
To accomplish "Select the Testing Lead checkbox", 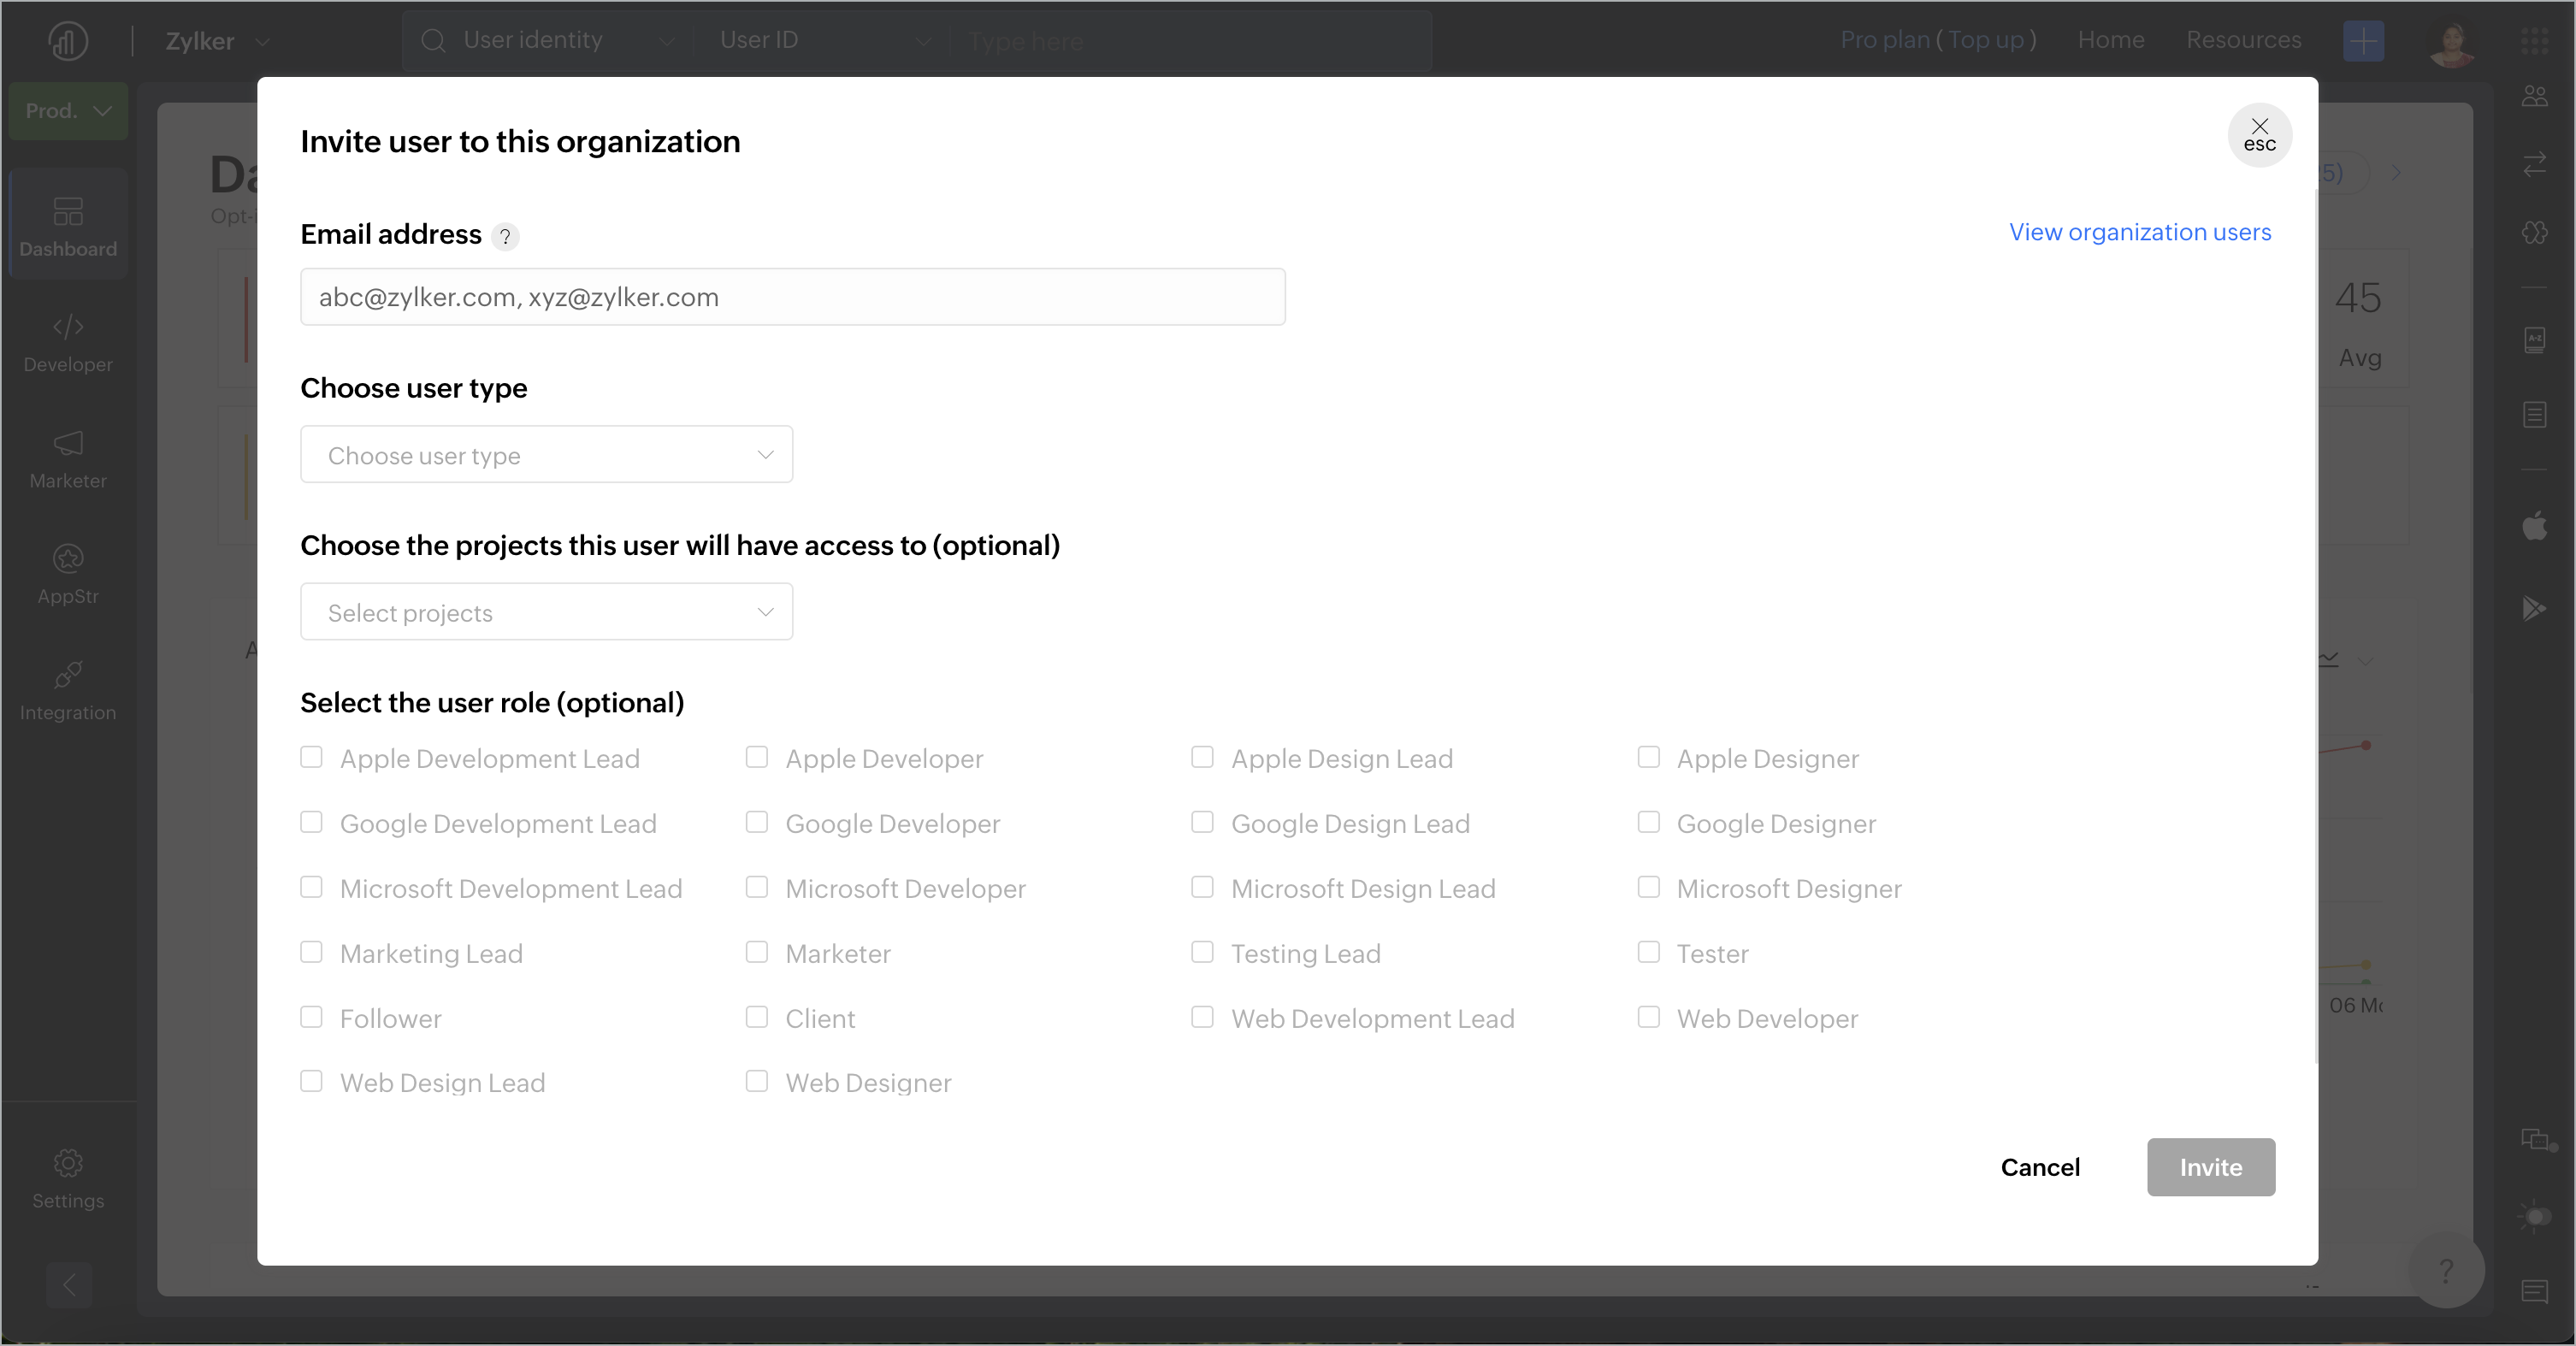I will click(1202, 952).
